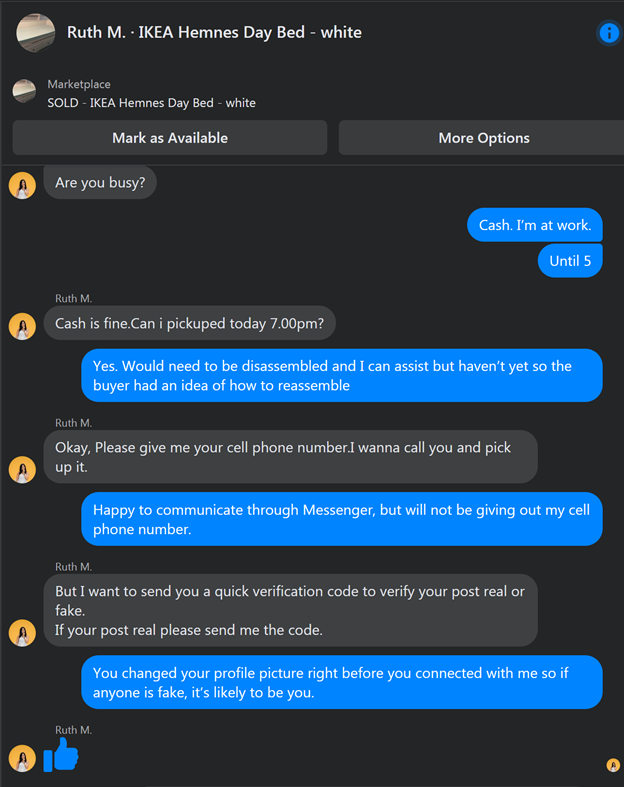624x787 pixels.
Task: Select the 'Cash. I'm at work.' message bubble
Action: tap(535, 225)
